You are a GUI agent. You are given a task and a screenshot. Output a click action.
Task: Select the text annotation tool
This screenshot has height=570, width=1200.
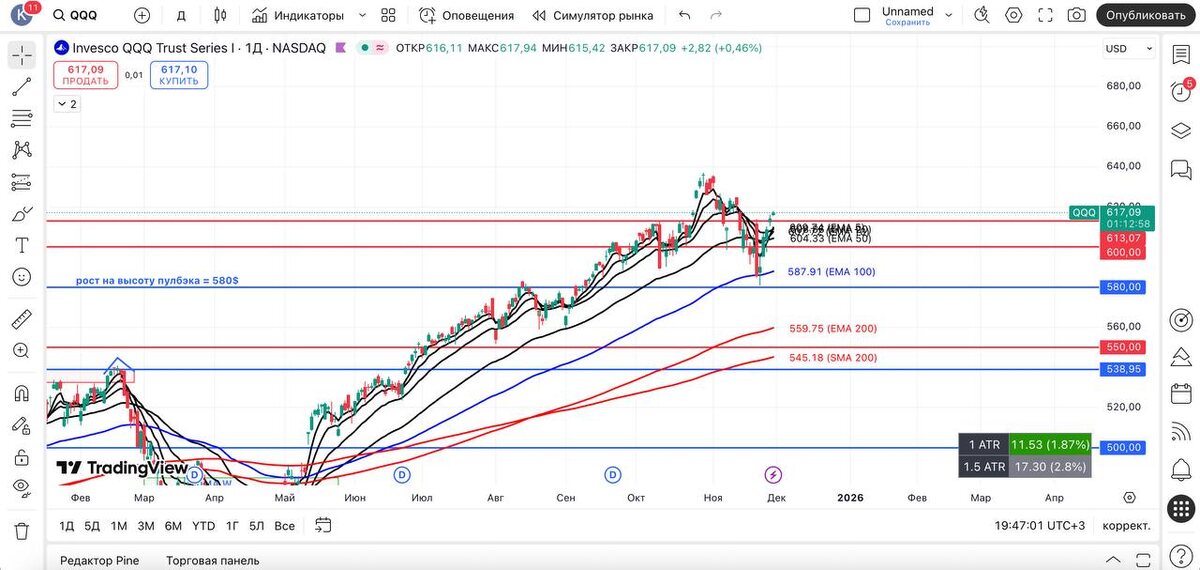22,245
